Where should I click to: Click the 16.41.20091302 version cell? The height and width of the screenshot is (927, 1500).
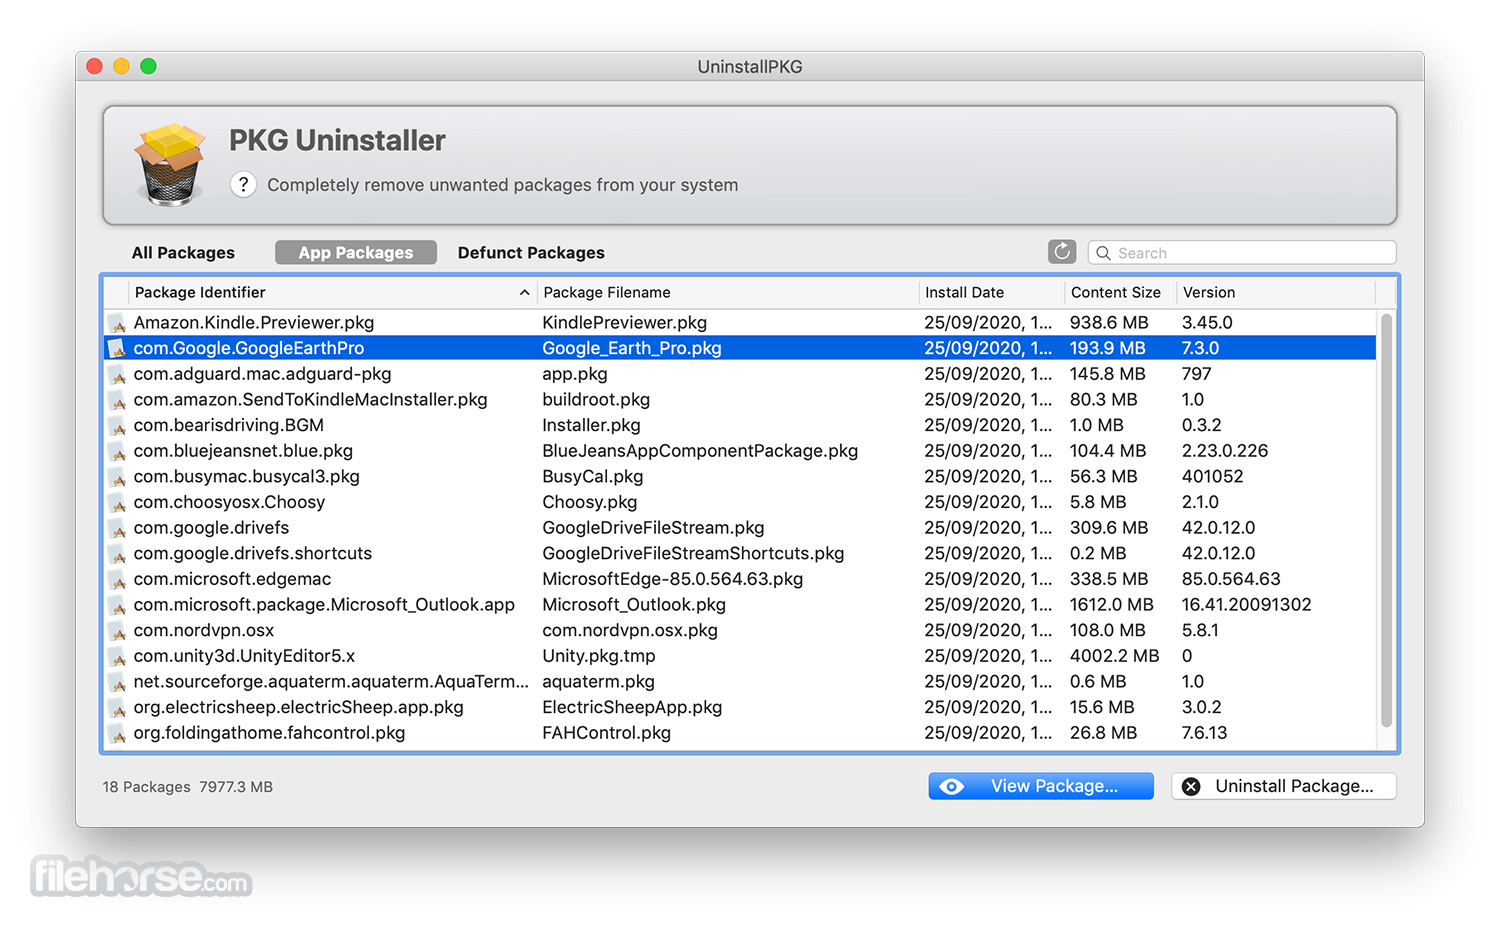1246,605
